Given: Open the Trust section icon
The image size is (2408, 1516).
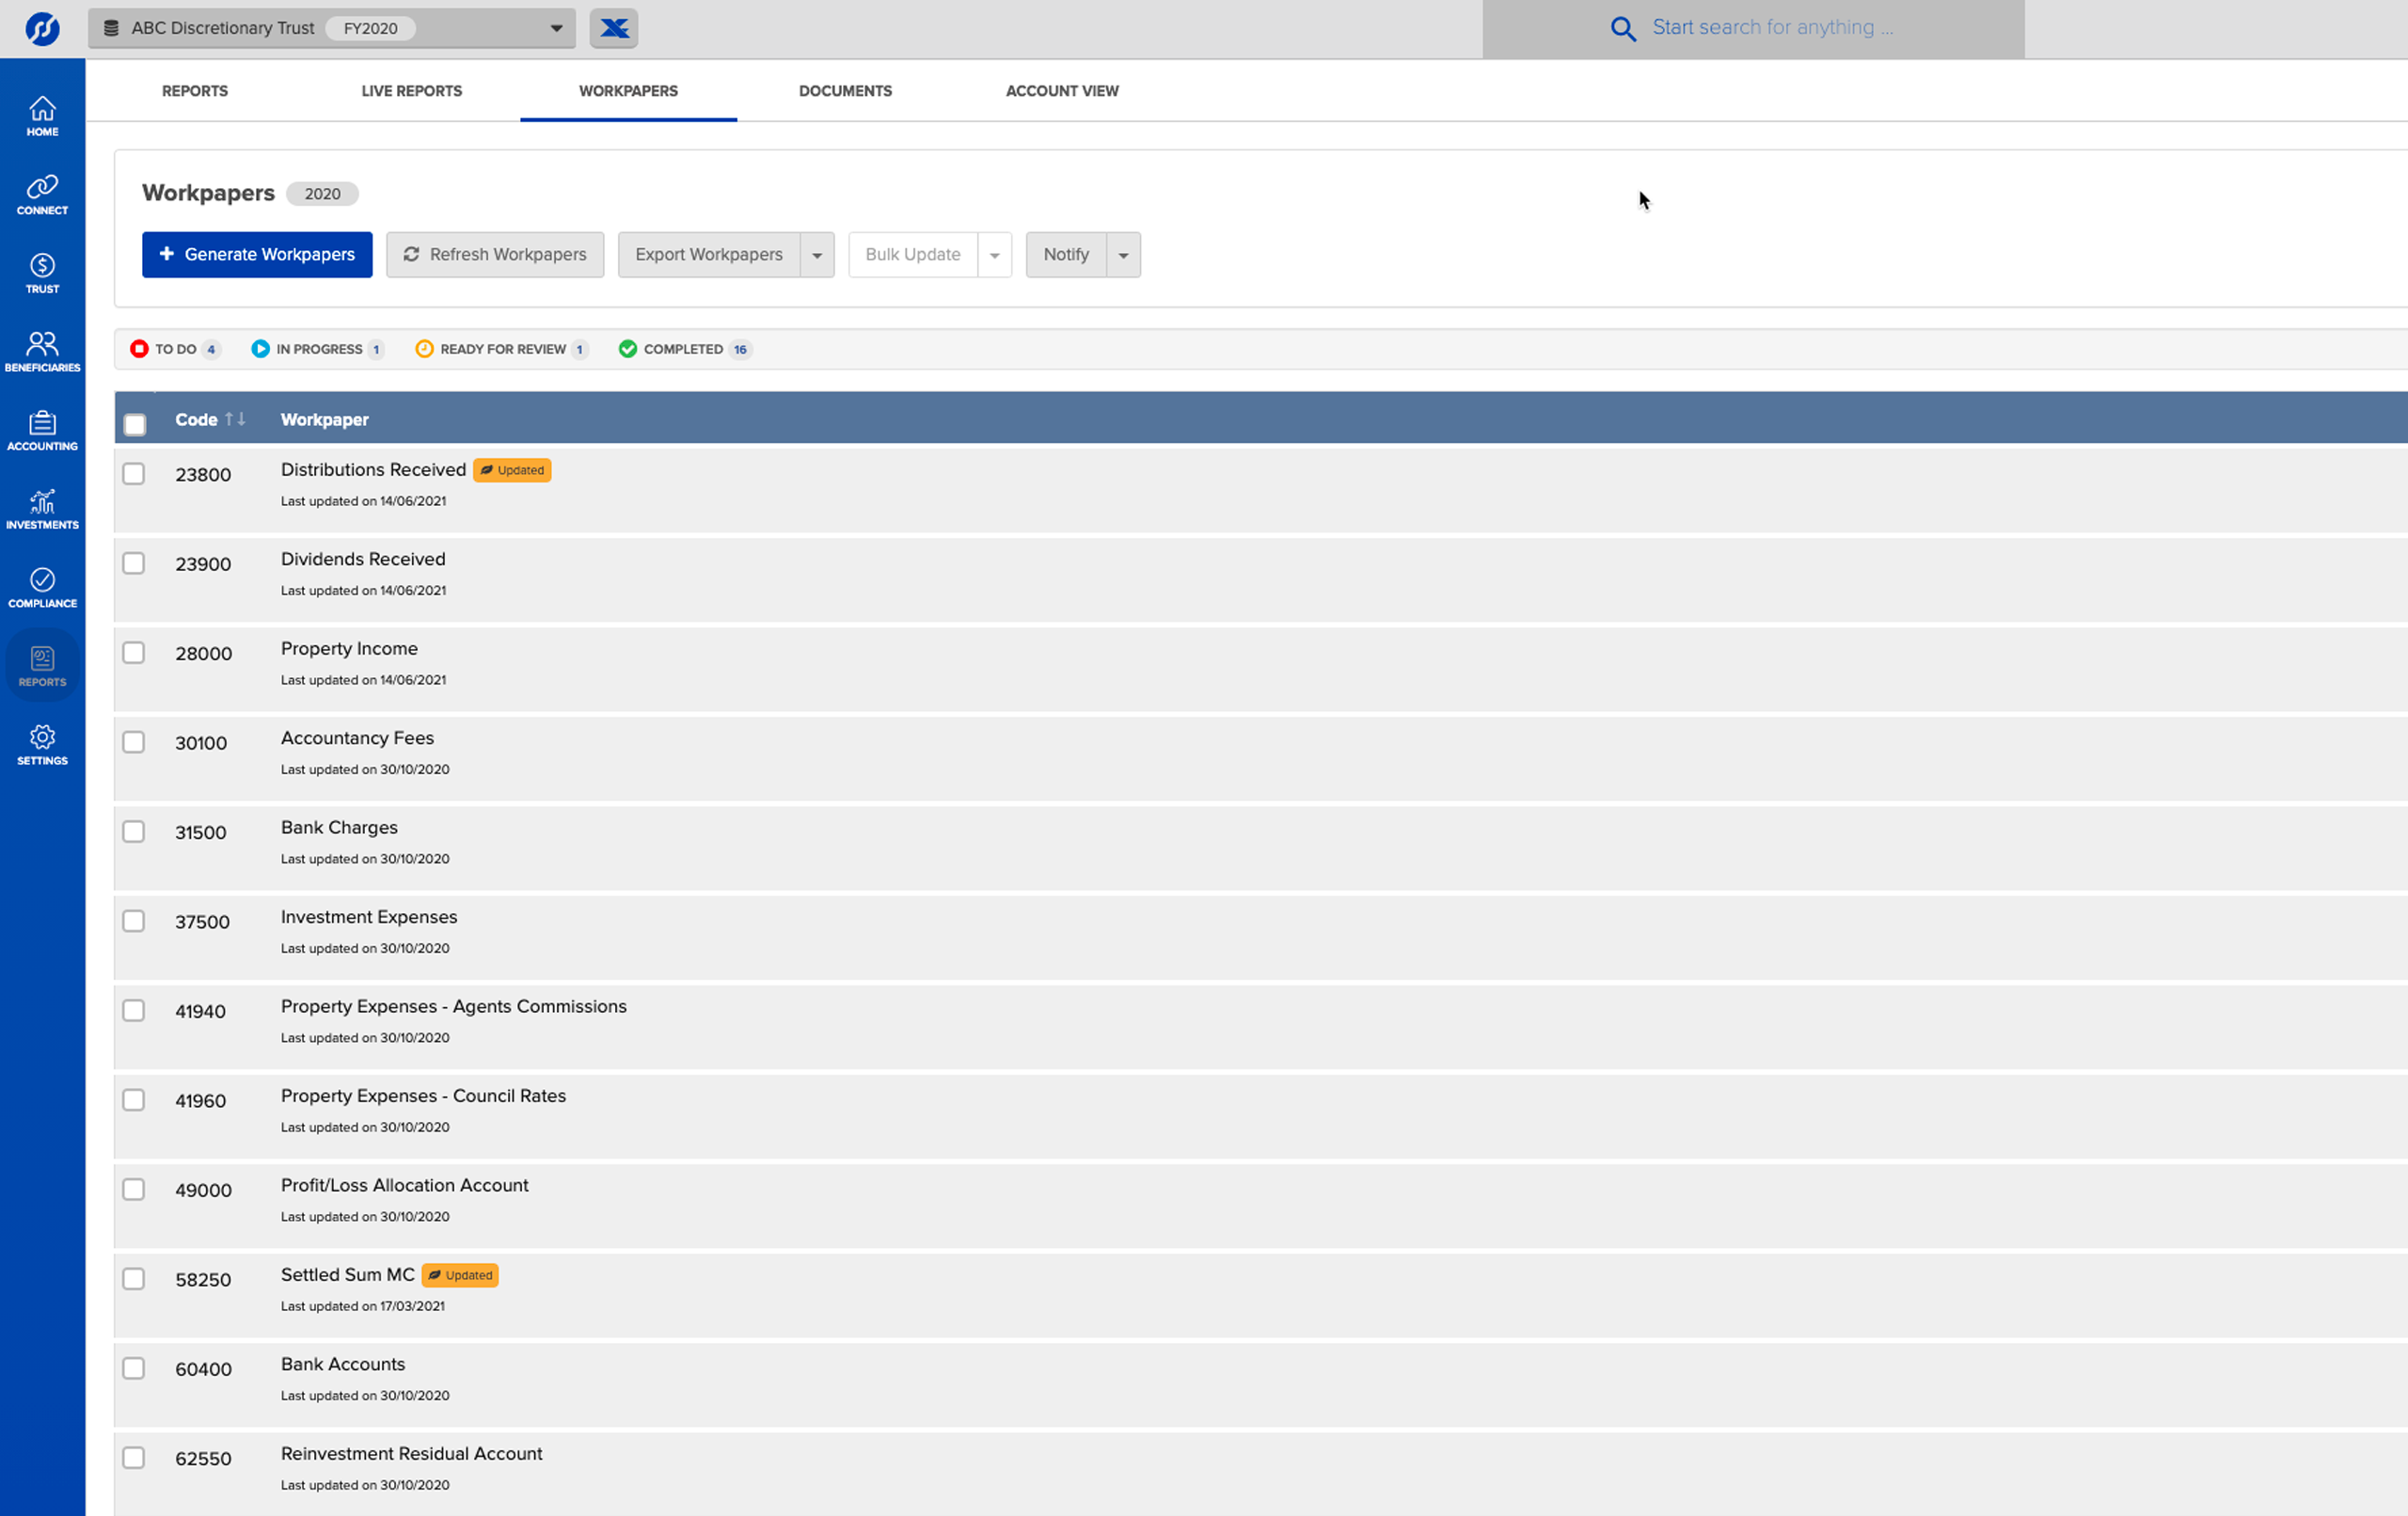Looking at the screenshot, I should (42, 273).
